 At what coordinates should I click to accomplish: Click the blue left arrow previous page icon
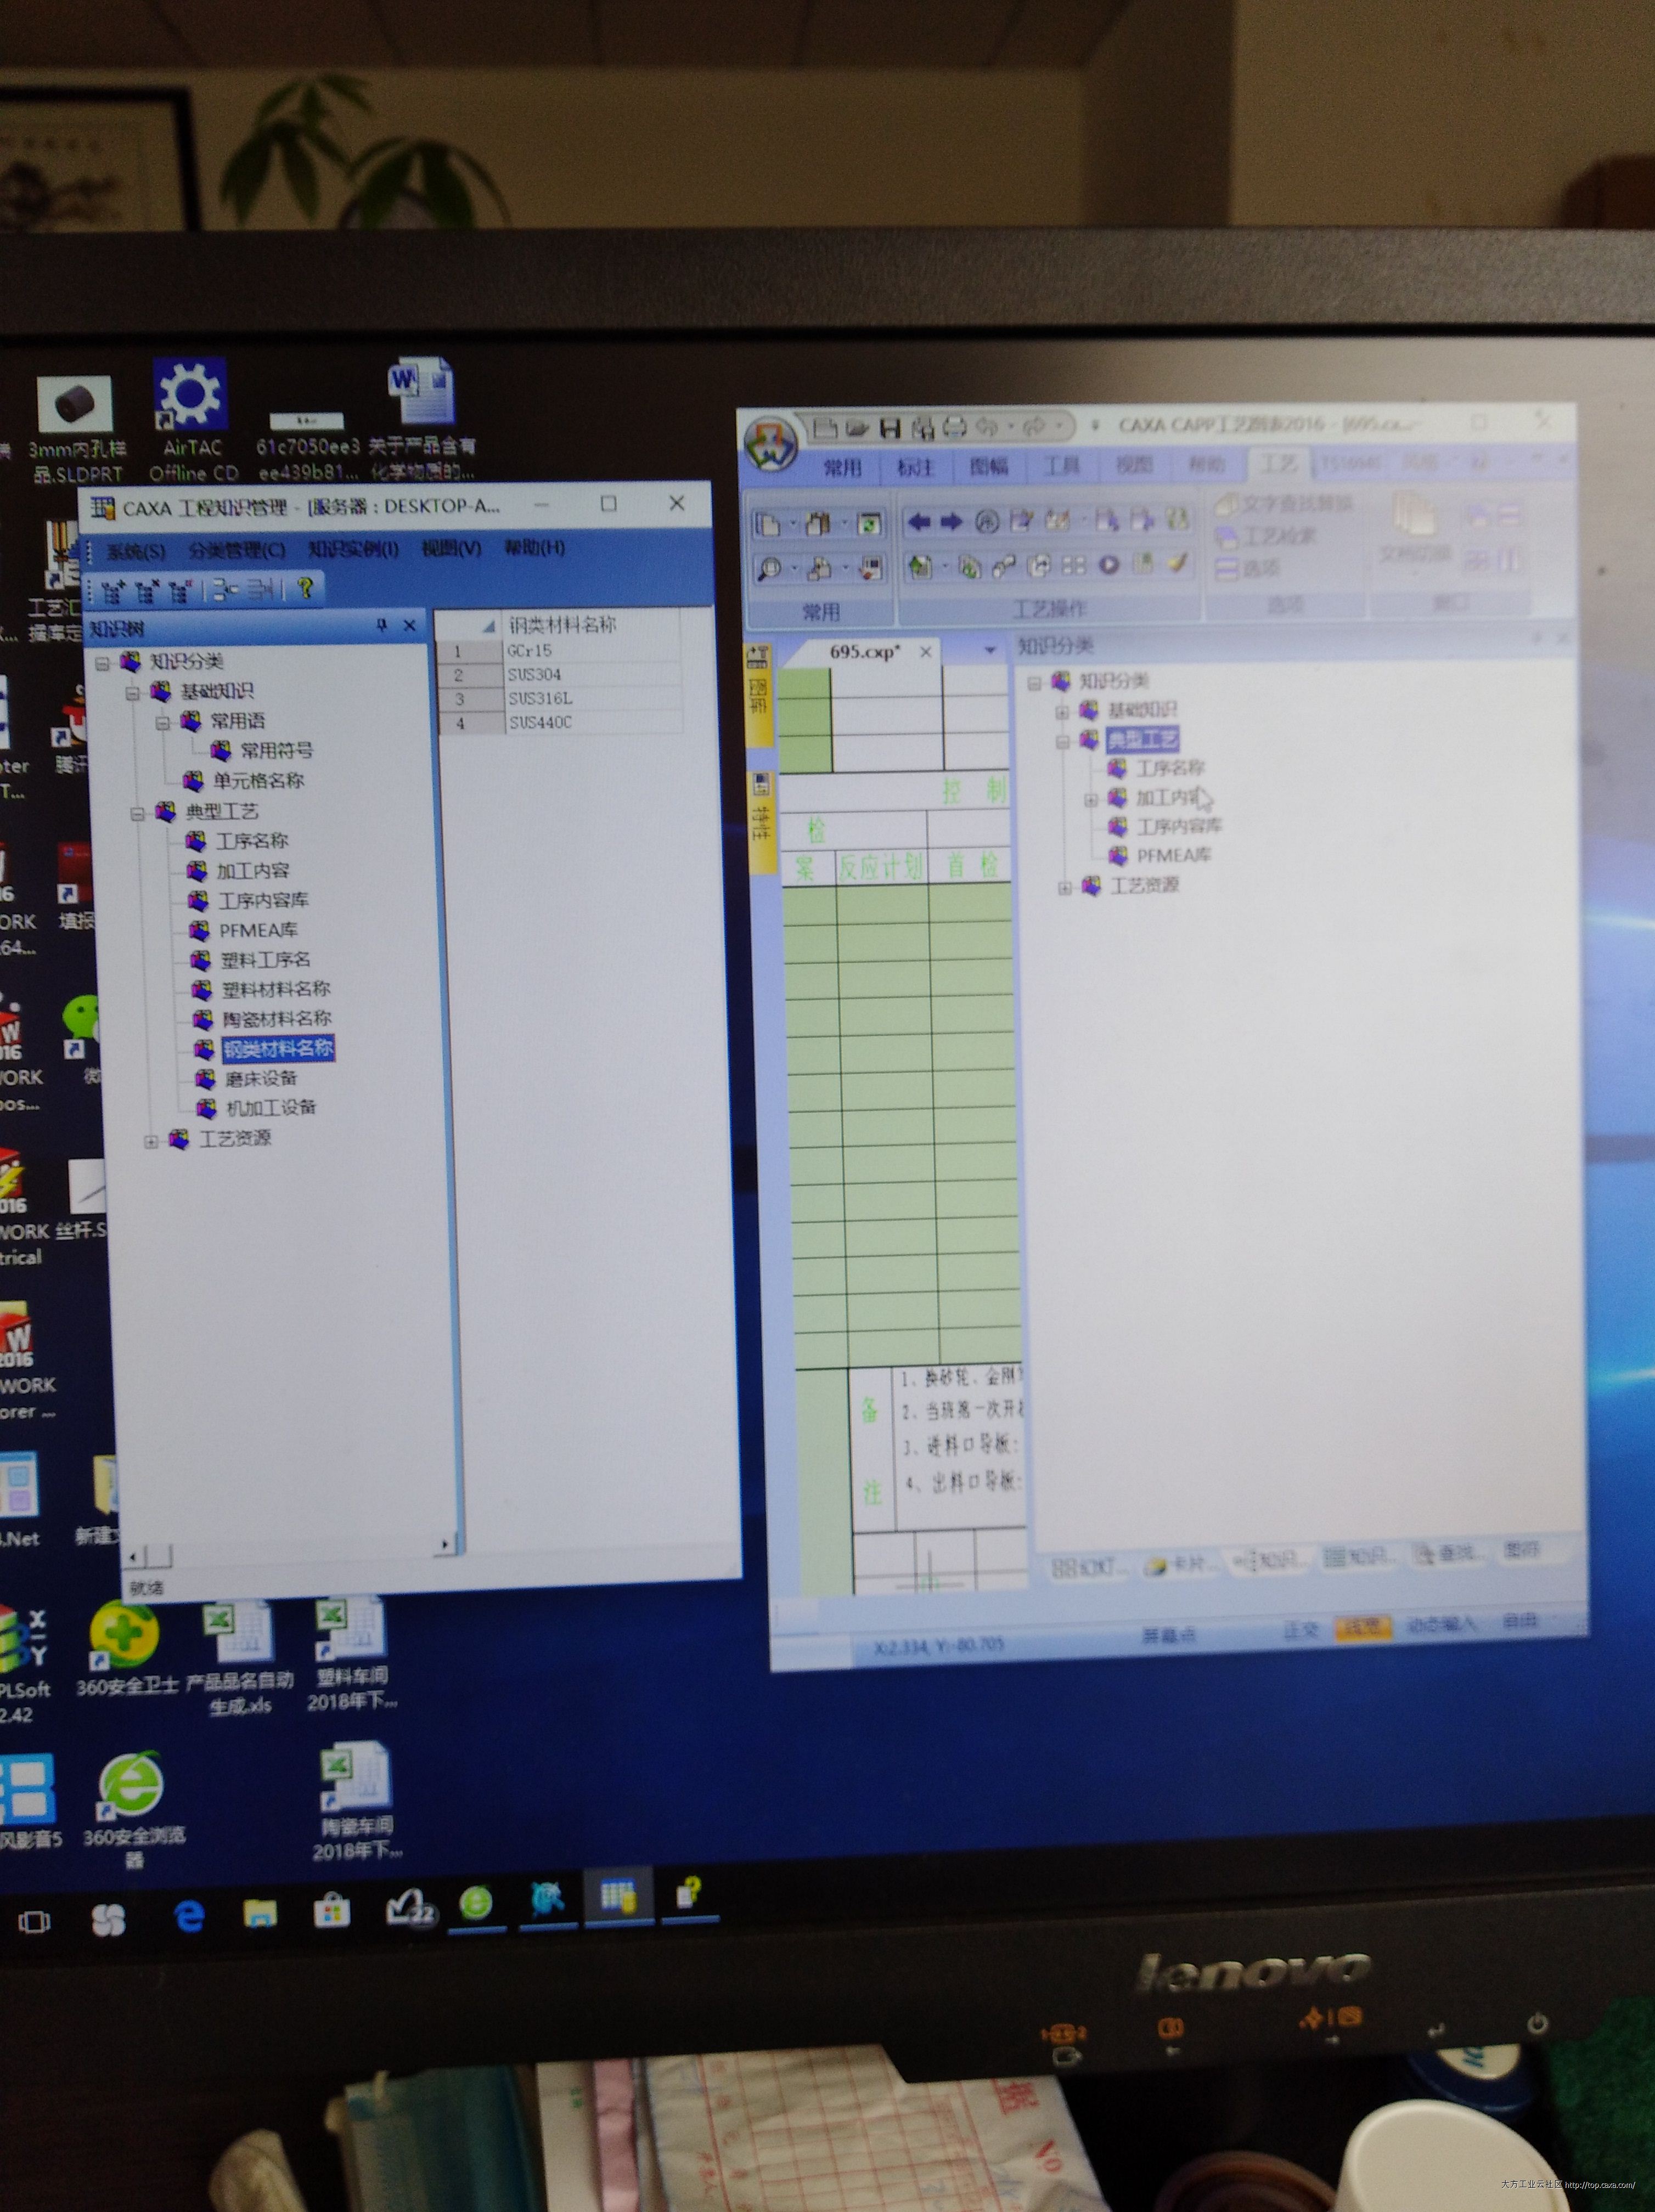918,521
